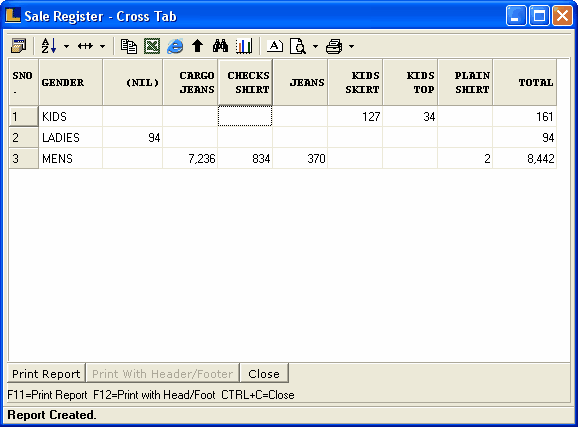Click the title bar application icon
Viewport: 578px width, 427px height.
pyautogui.click(x=13, y=15)
